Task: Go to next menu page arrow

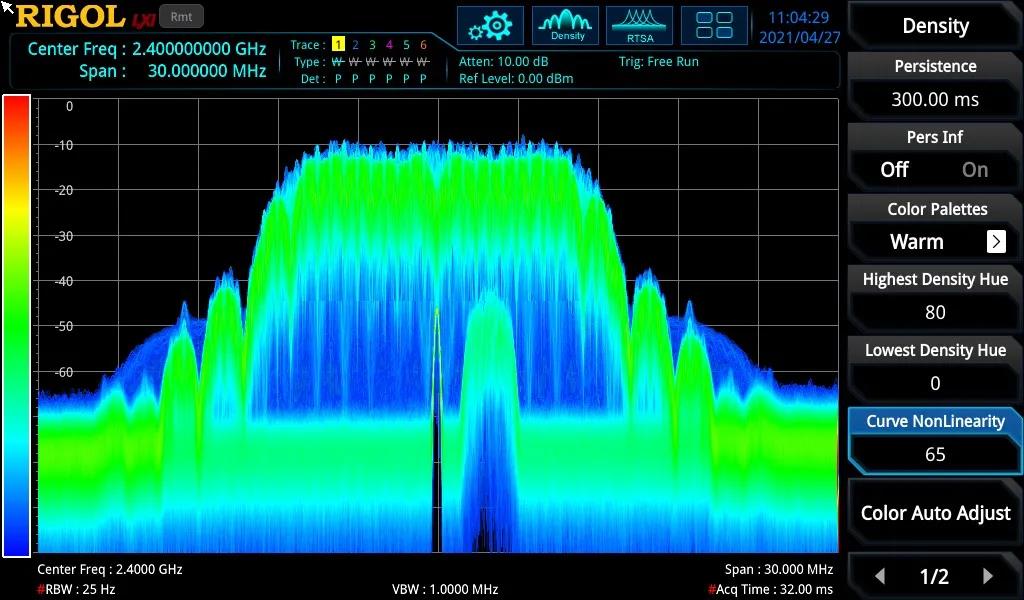Action: [x=988, y=576]
